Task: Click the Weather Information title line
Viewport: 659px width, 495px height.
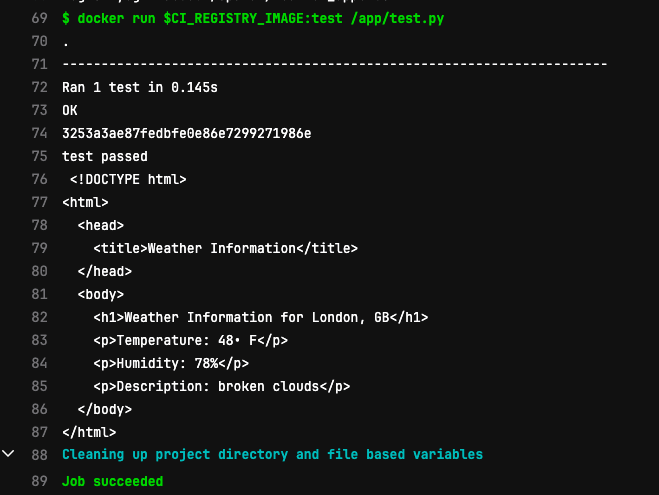Action: pos(226,248)
